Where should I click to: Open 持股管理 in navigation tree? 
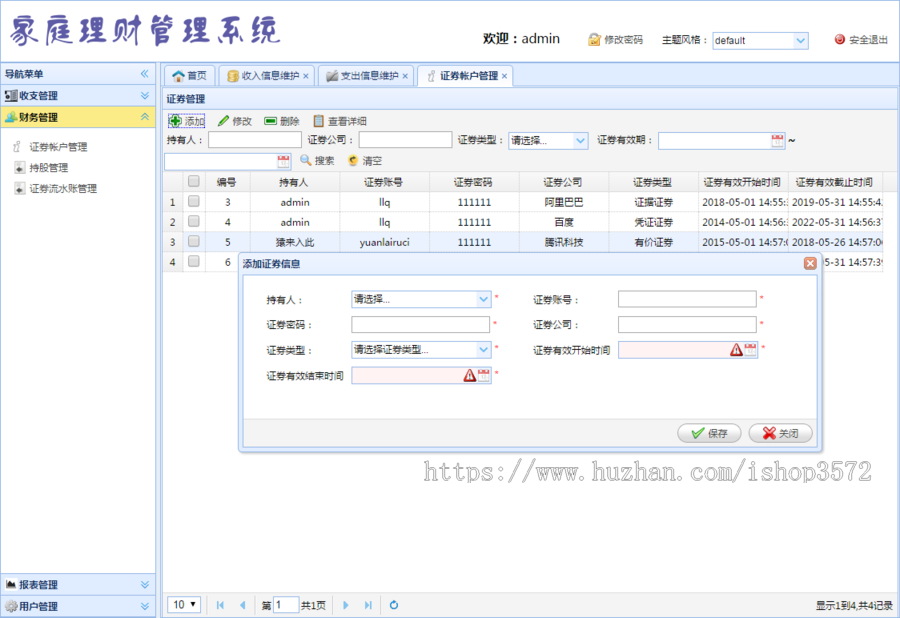tap(49, 168)
